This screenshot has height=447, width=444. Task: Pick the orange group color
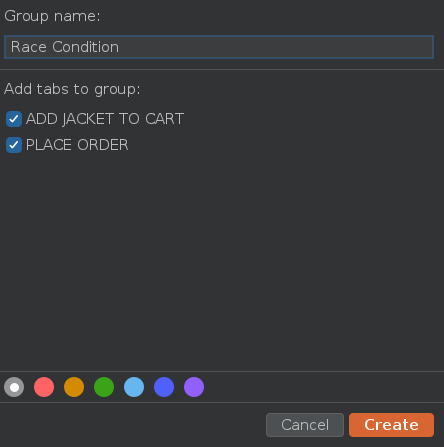[74, 387]
